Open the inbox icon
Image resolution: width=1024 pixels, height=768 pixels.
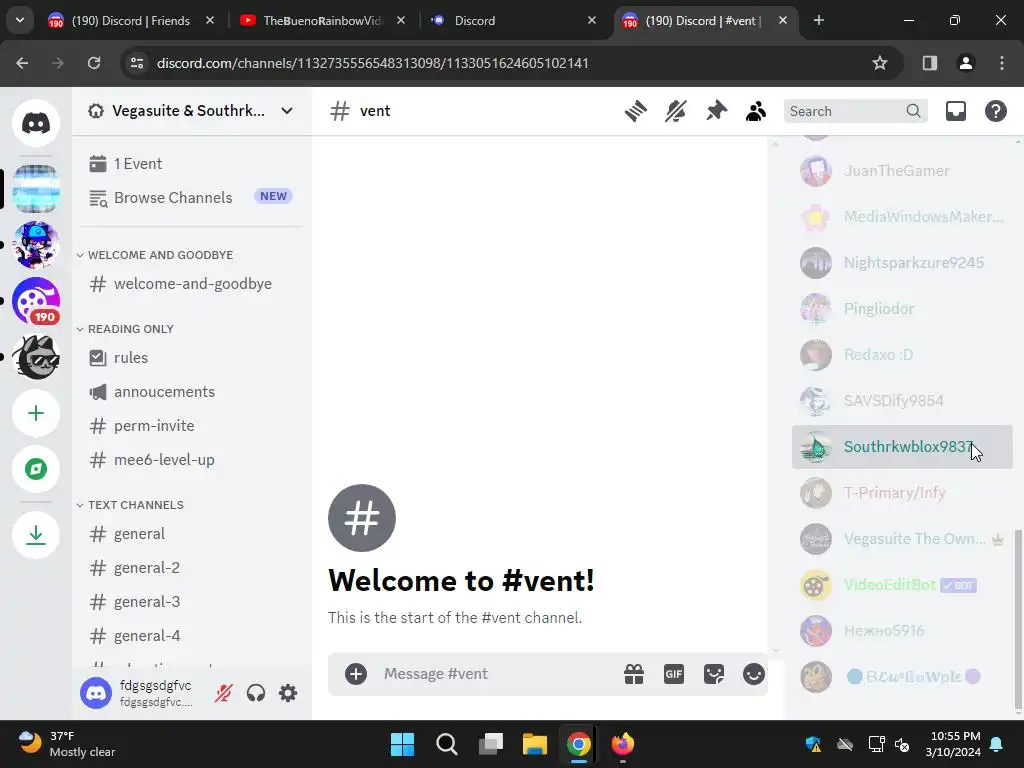coord(955,111)
